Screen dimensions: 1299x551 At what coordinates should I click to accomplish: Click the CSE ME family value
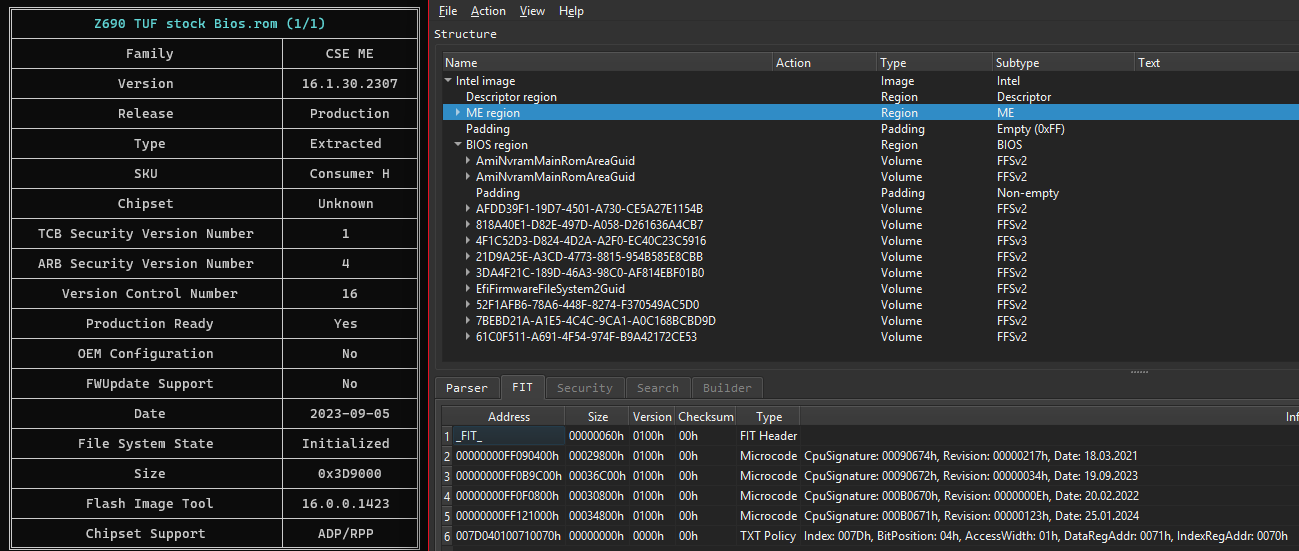tap(349, 53)
